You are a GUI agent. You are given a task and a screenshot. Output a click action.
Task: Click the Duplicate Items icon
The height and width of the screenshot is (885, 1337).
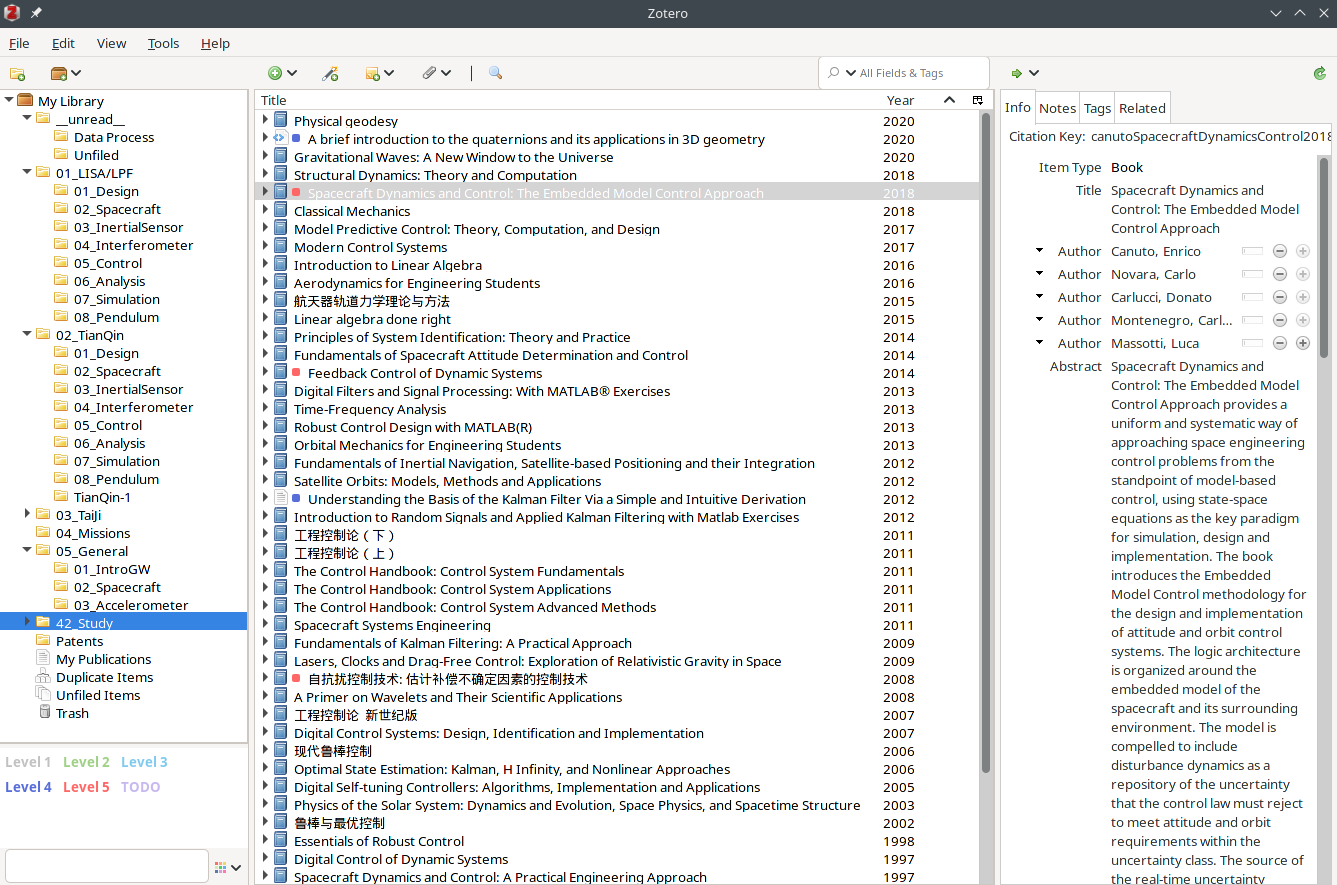(43, 677)
